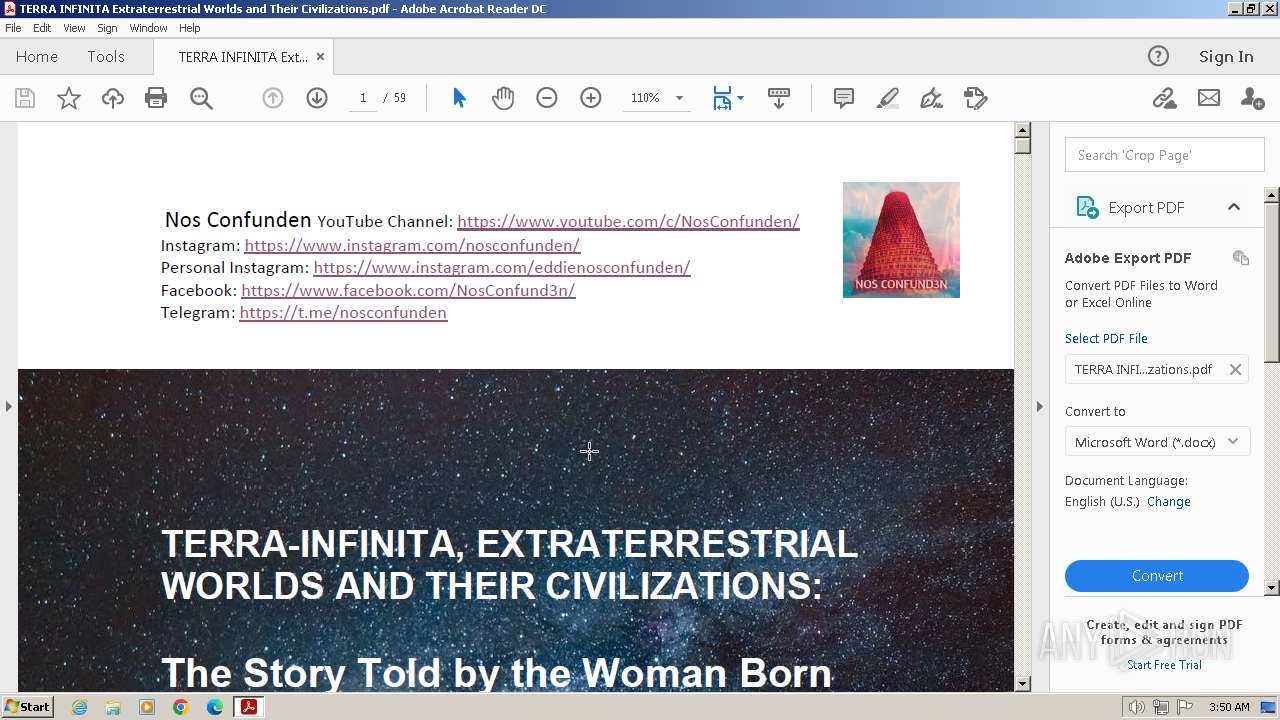Go to previous page arrow
The height and width of the screenshot is (720, 1280).
point(273,98)
